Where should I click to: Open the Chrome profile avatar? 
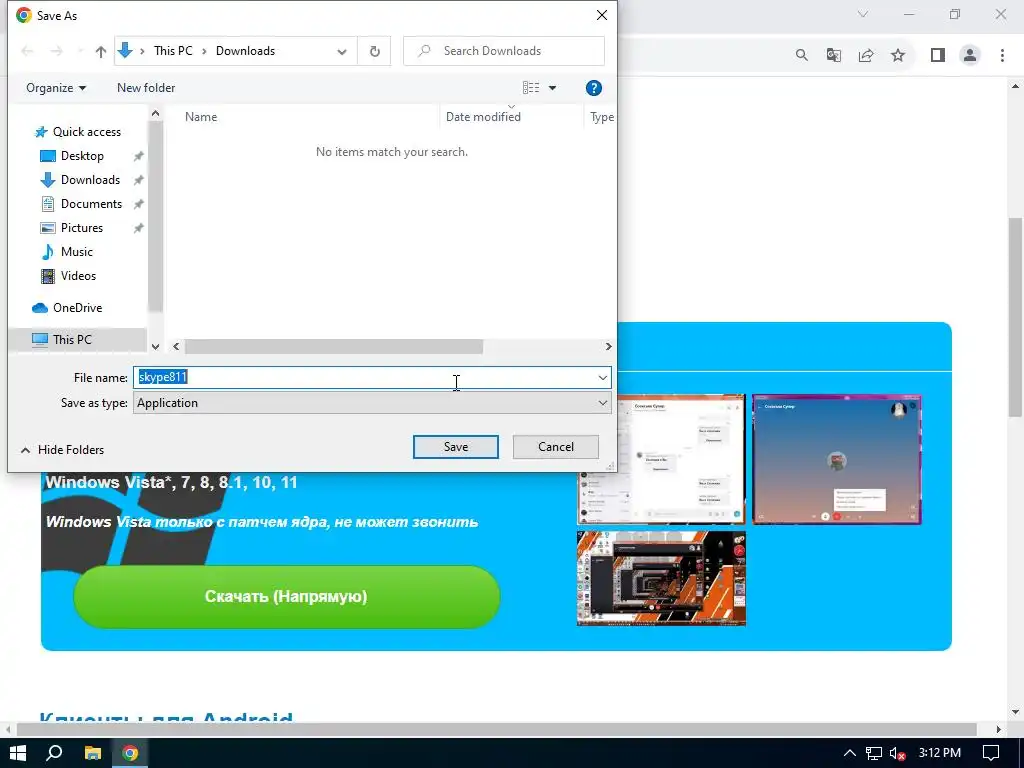tap(970, 56)
